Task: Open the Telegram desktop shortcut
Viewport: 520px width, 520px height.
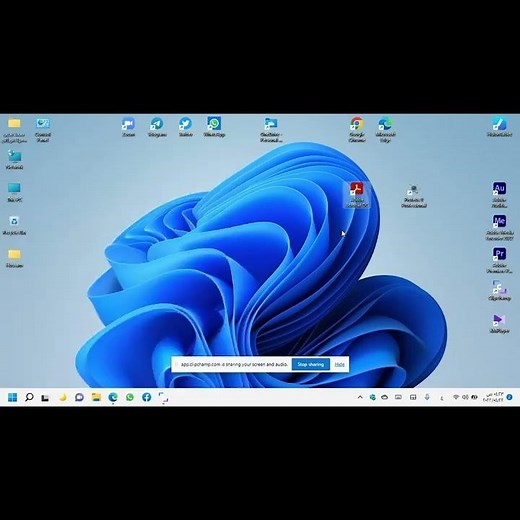Action: coord(157,127)
